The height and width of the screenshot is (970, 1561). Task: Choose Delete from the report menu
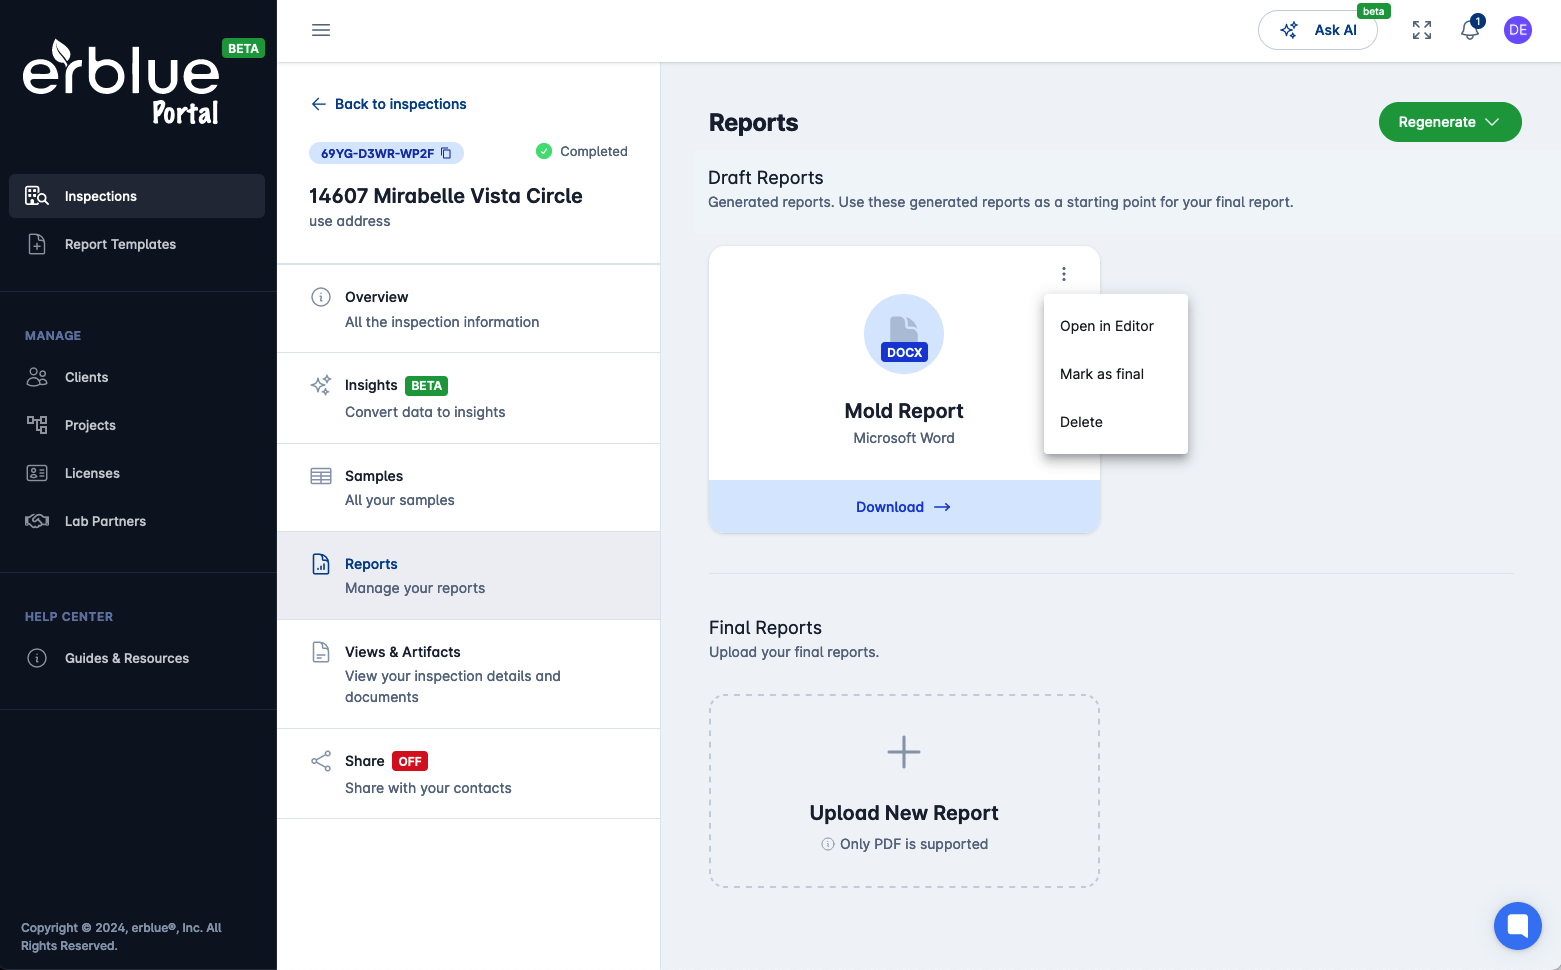tap(1116, 422)
